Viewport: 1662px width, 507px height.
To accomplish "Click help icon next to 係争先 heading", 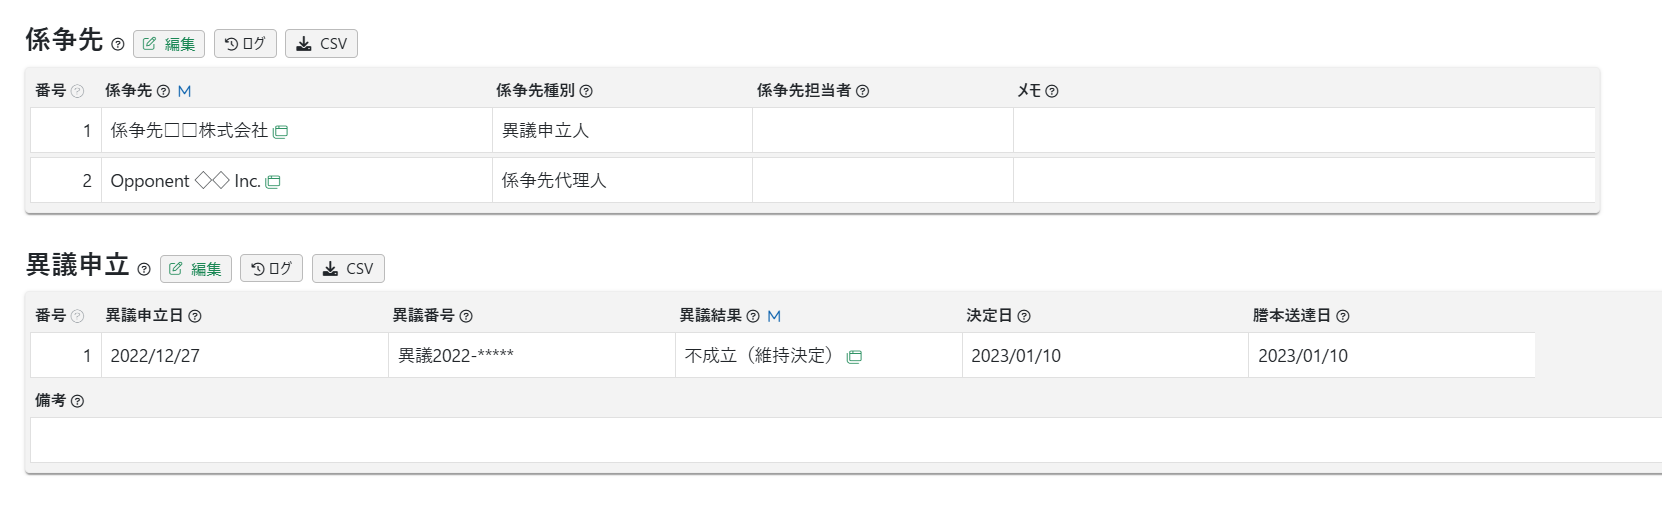I will (x=118, y=44).
